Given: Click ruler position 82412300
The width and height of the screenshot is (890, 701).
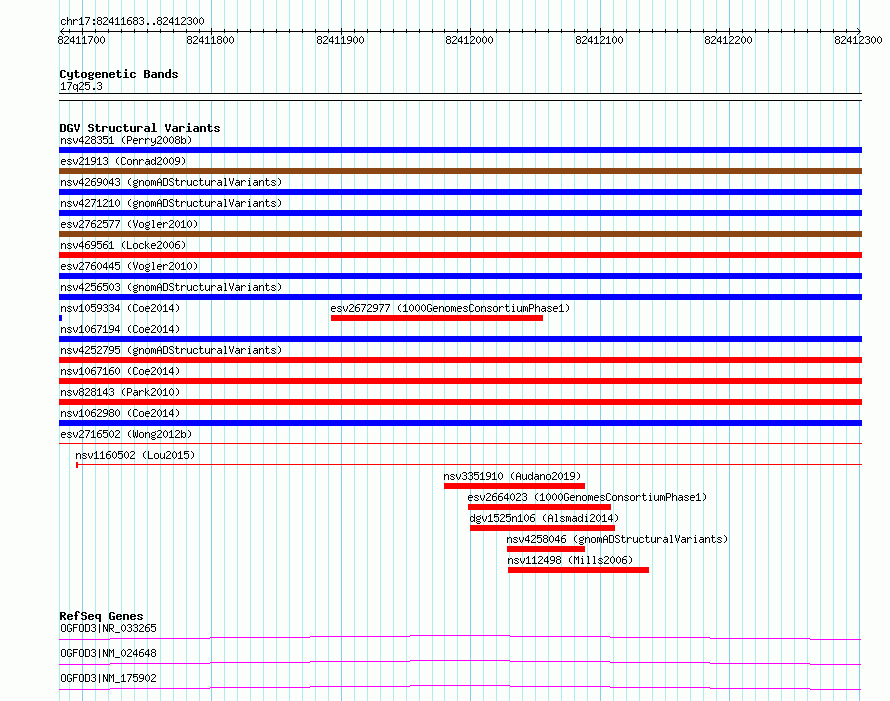Looking at the screenshot, I should click(x=858, y=40).
